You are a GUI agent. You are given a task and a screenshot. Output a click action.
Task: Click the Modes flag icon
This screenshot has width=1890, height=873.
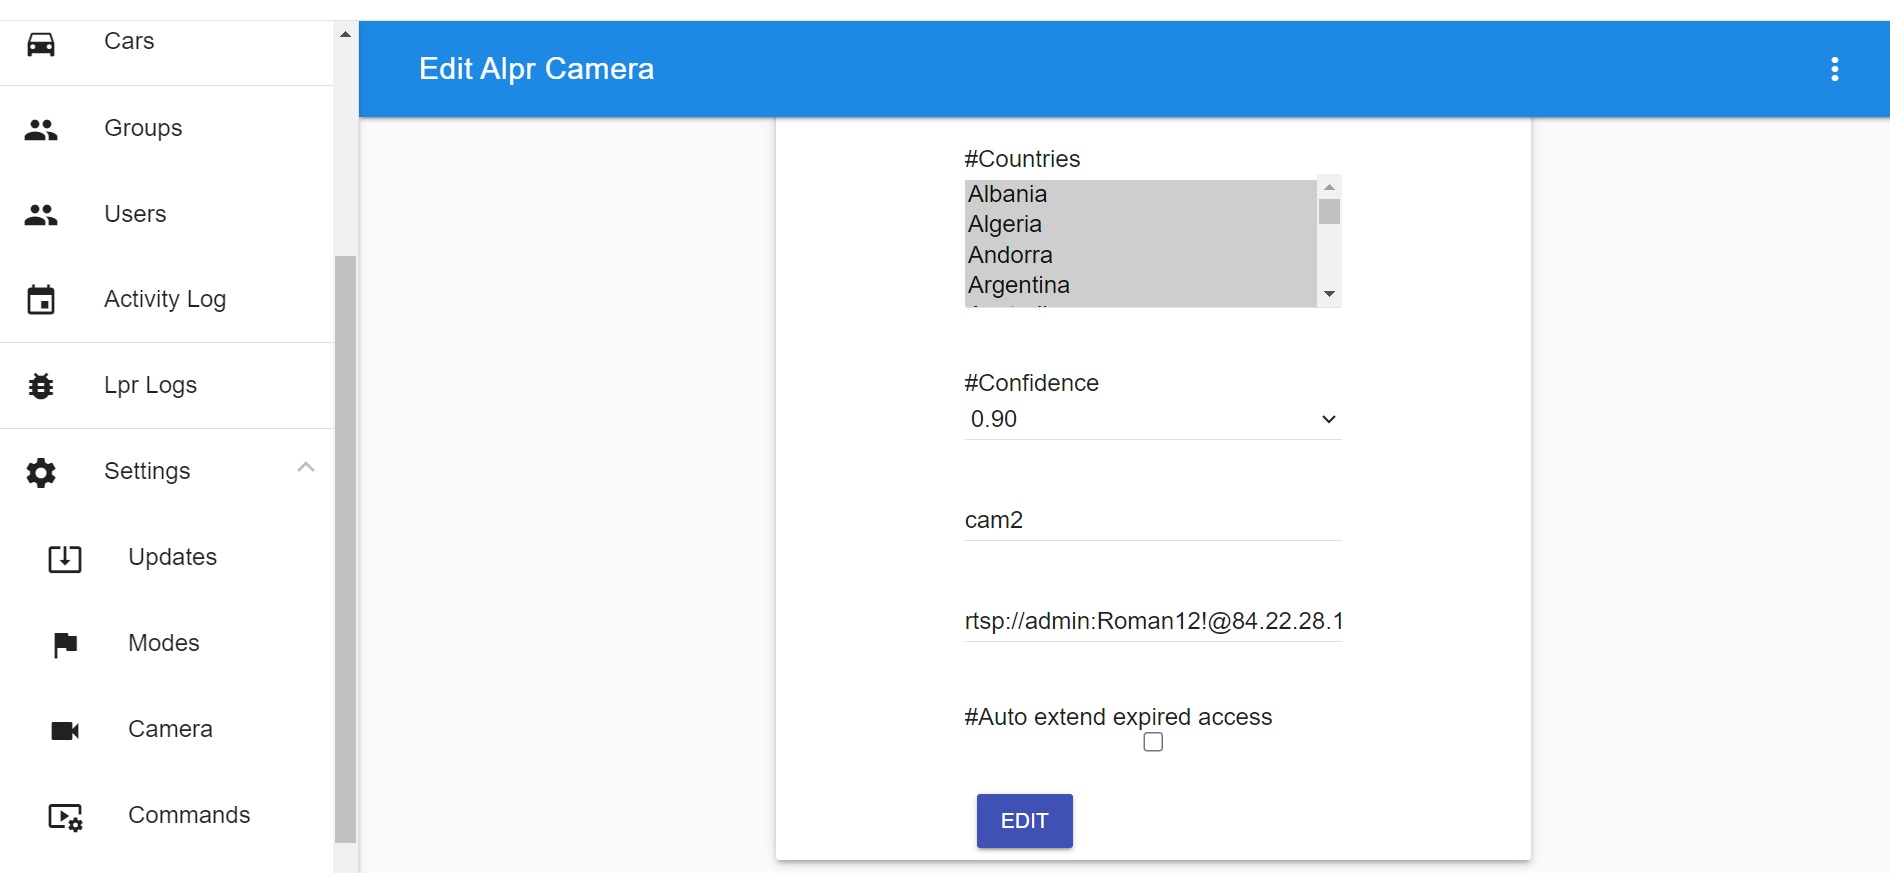pos(65,645)
